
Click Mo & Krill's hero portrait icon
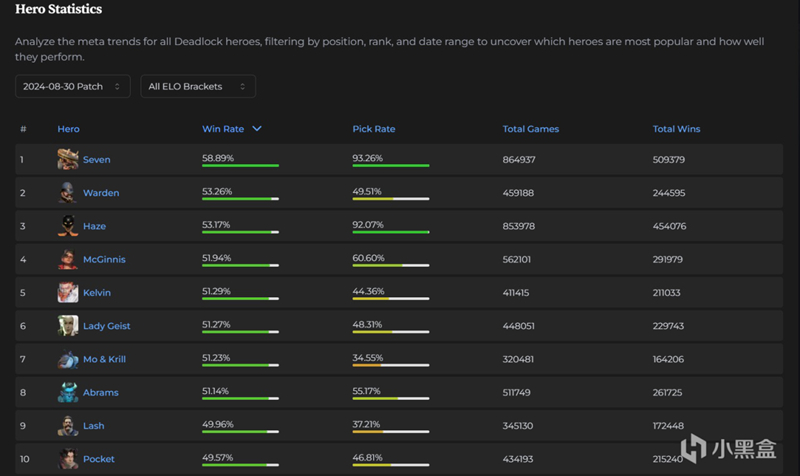68,359
